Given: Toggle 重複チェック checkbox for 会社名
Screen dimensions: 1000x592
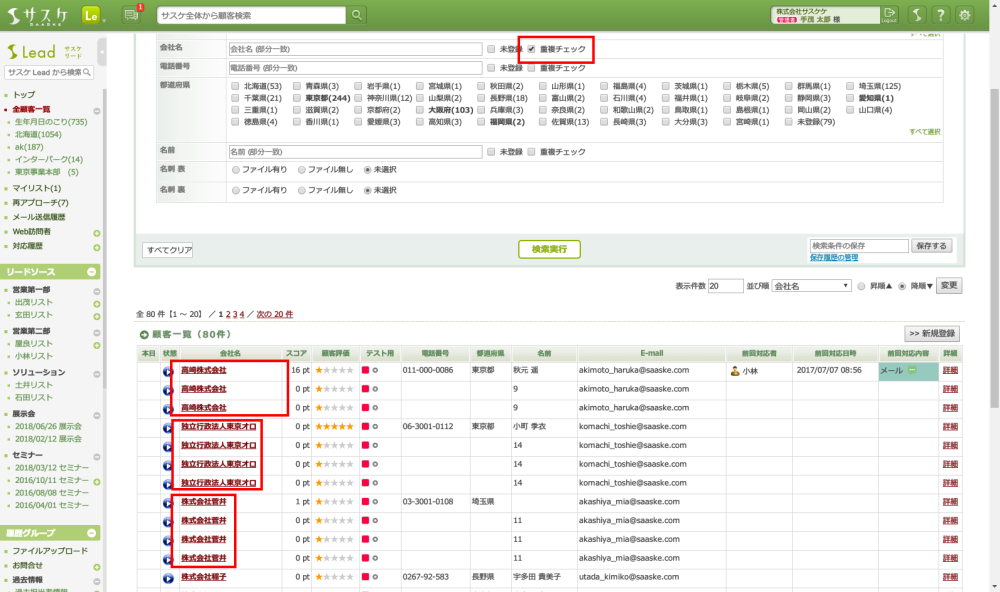Looking at the screenshot, I should (531, 49).
